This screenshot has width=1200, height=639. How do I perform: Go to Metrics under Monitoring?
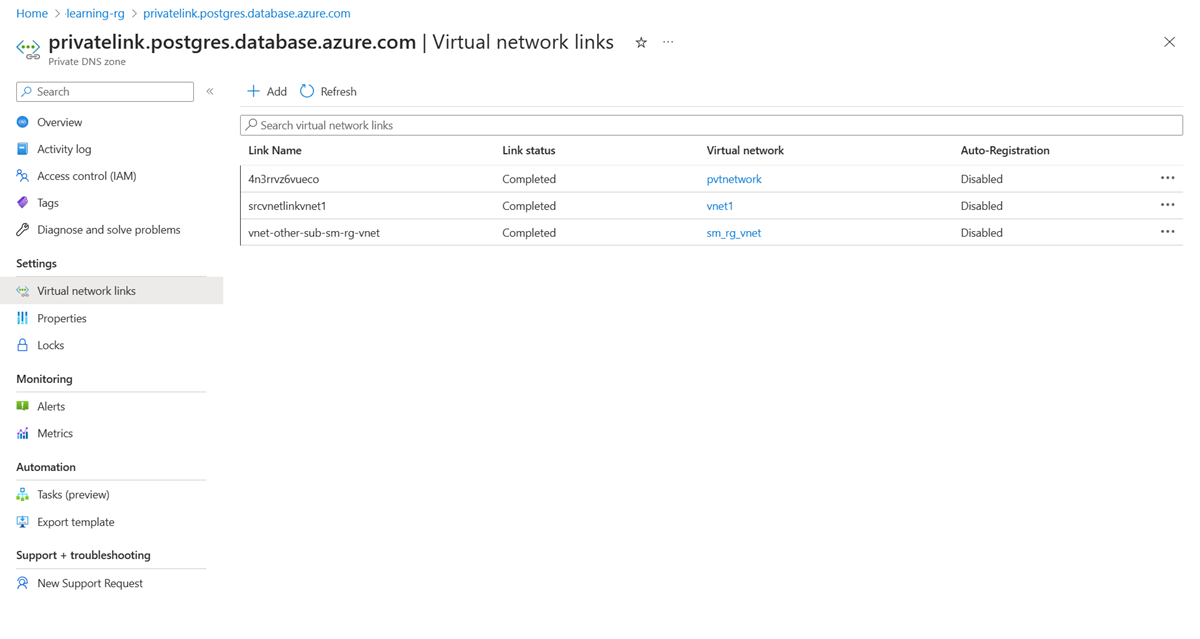(55, 433)
